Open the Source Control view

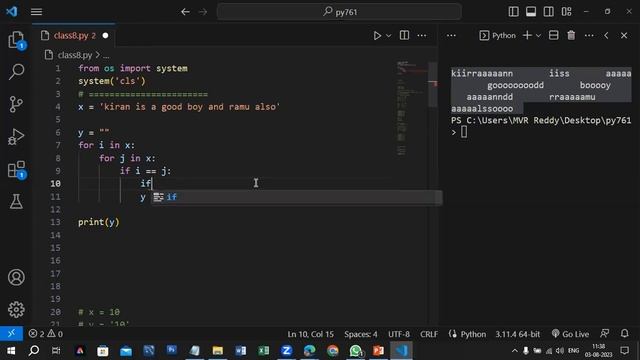(16, 104)
